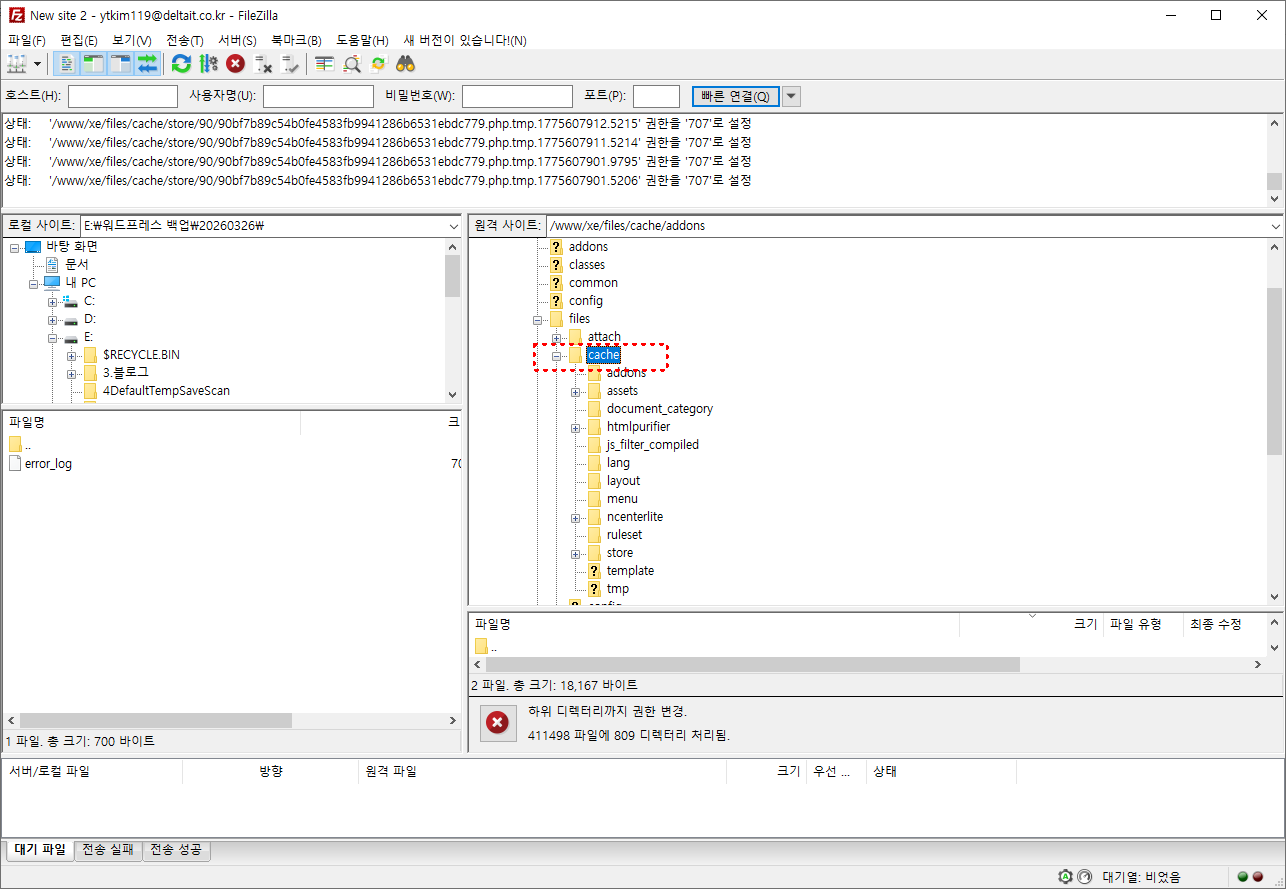Toggle local directory tree display
Screen dimensions: 1286x889
click(93, 64)
